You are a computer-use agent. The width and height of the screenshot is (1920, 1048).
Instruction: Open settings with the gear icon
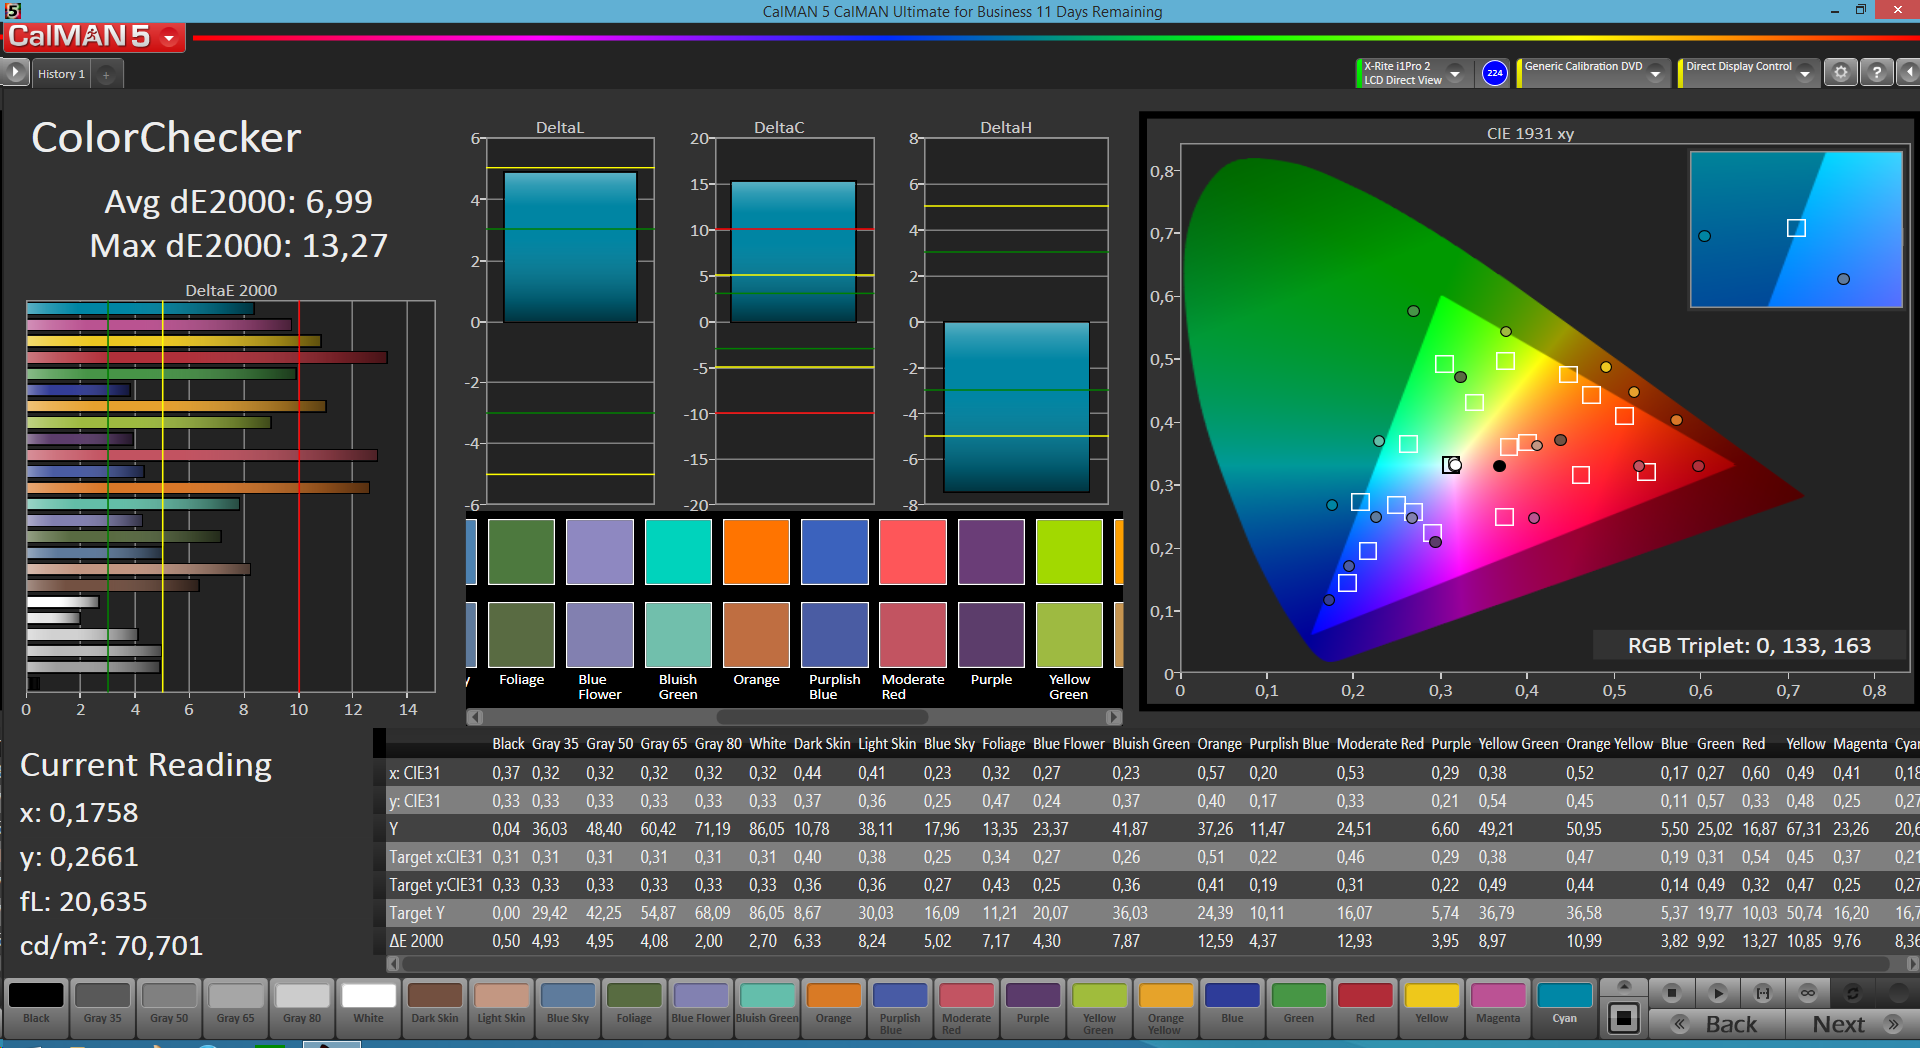click(1840, 73)
